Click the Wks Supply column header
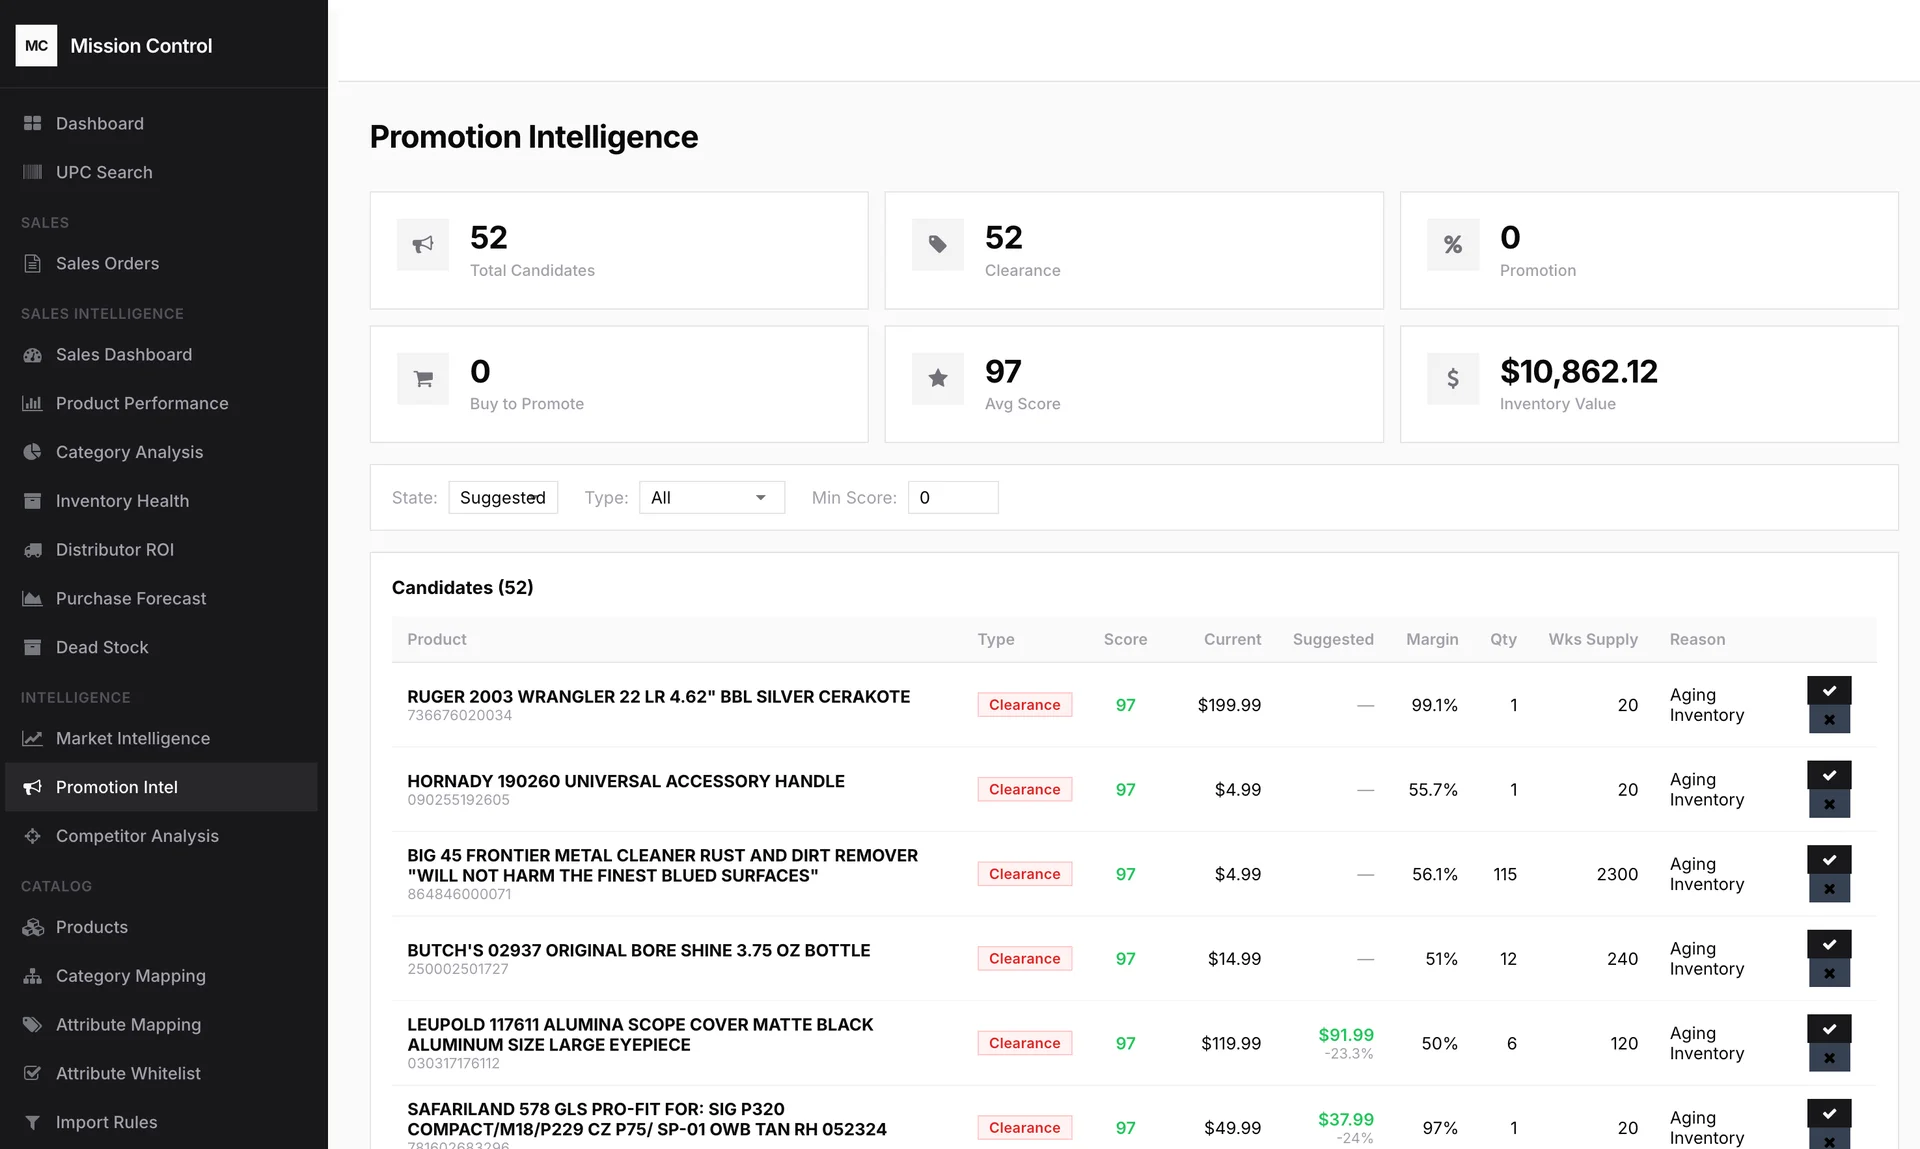 pyautogui.click(x=1593, y=639)
